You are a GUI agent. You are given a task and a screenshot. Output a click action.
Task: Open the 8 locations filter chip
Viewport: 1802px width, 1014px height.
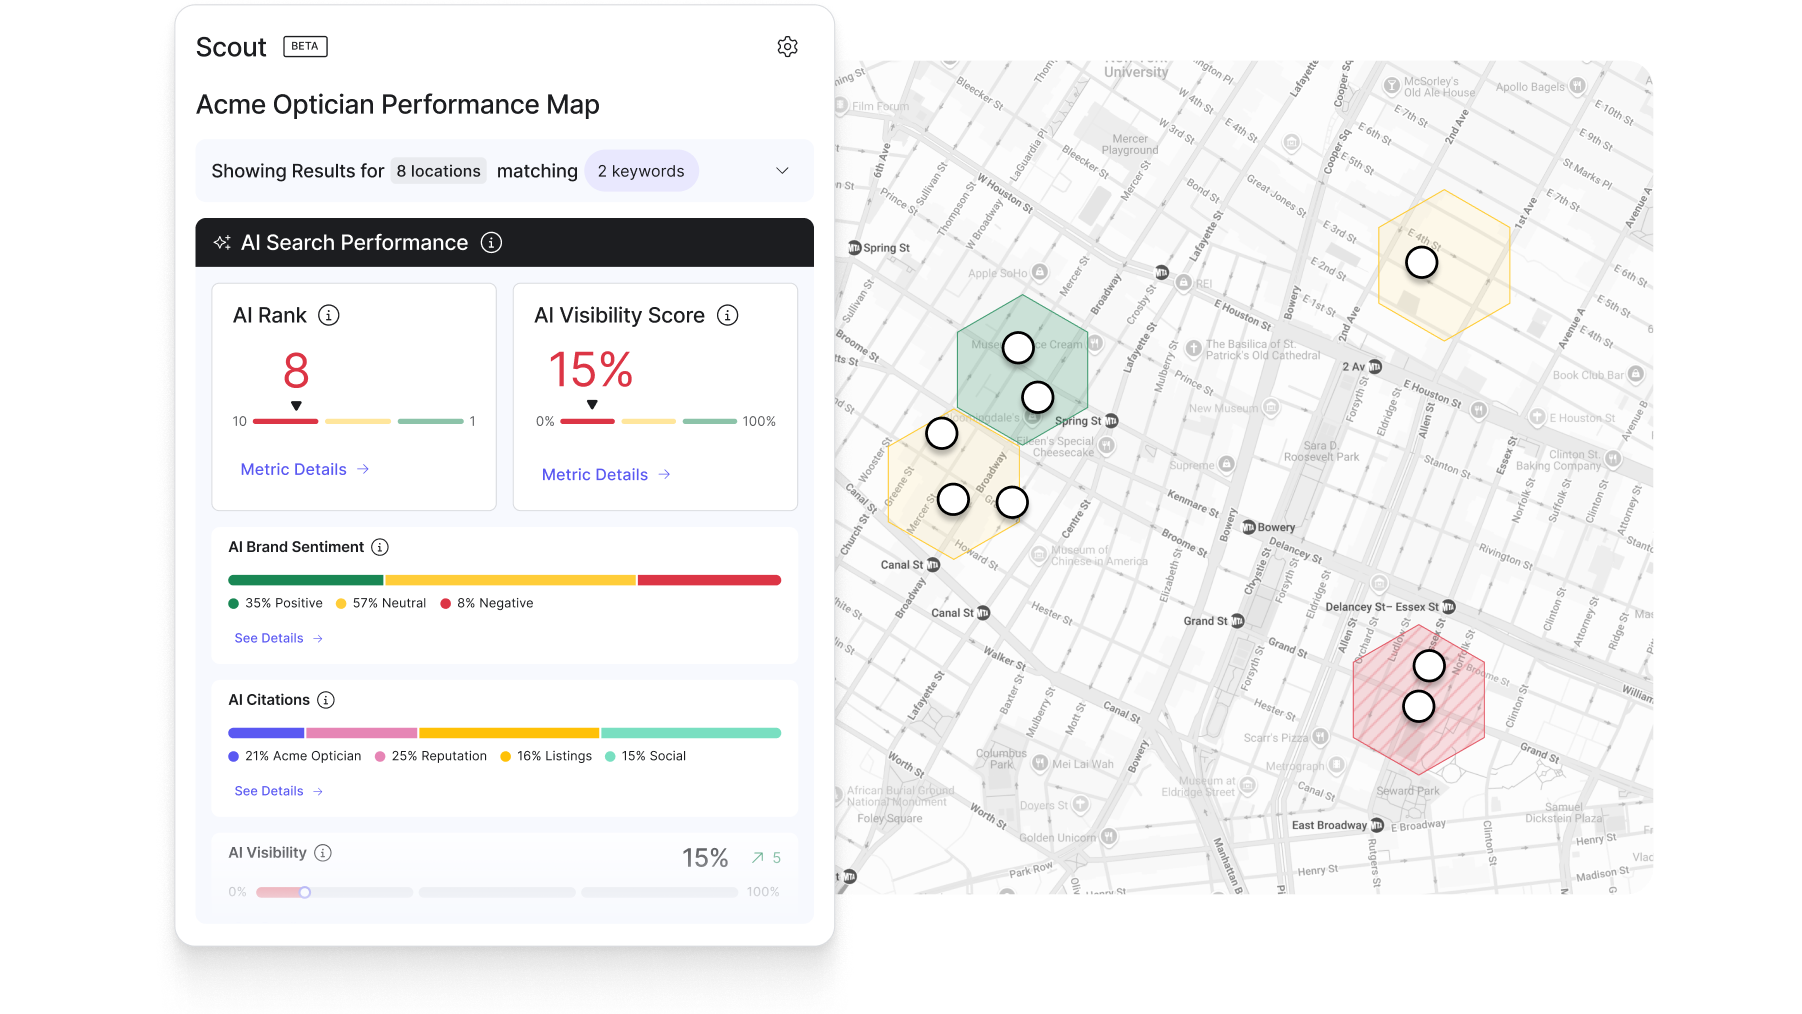pos(438,171)
